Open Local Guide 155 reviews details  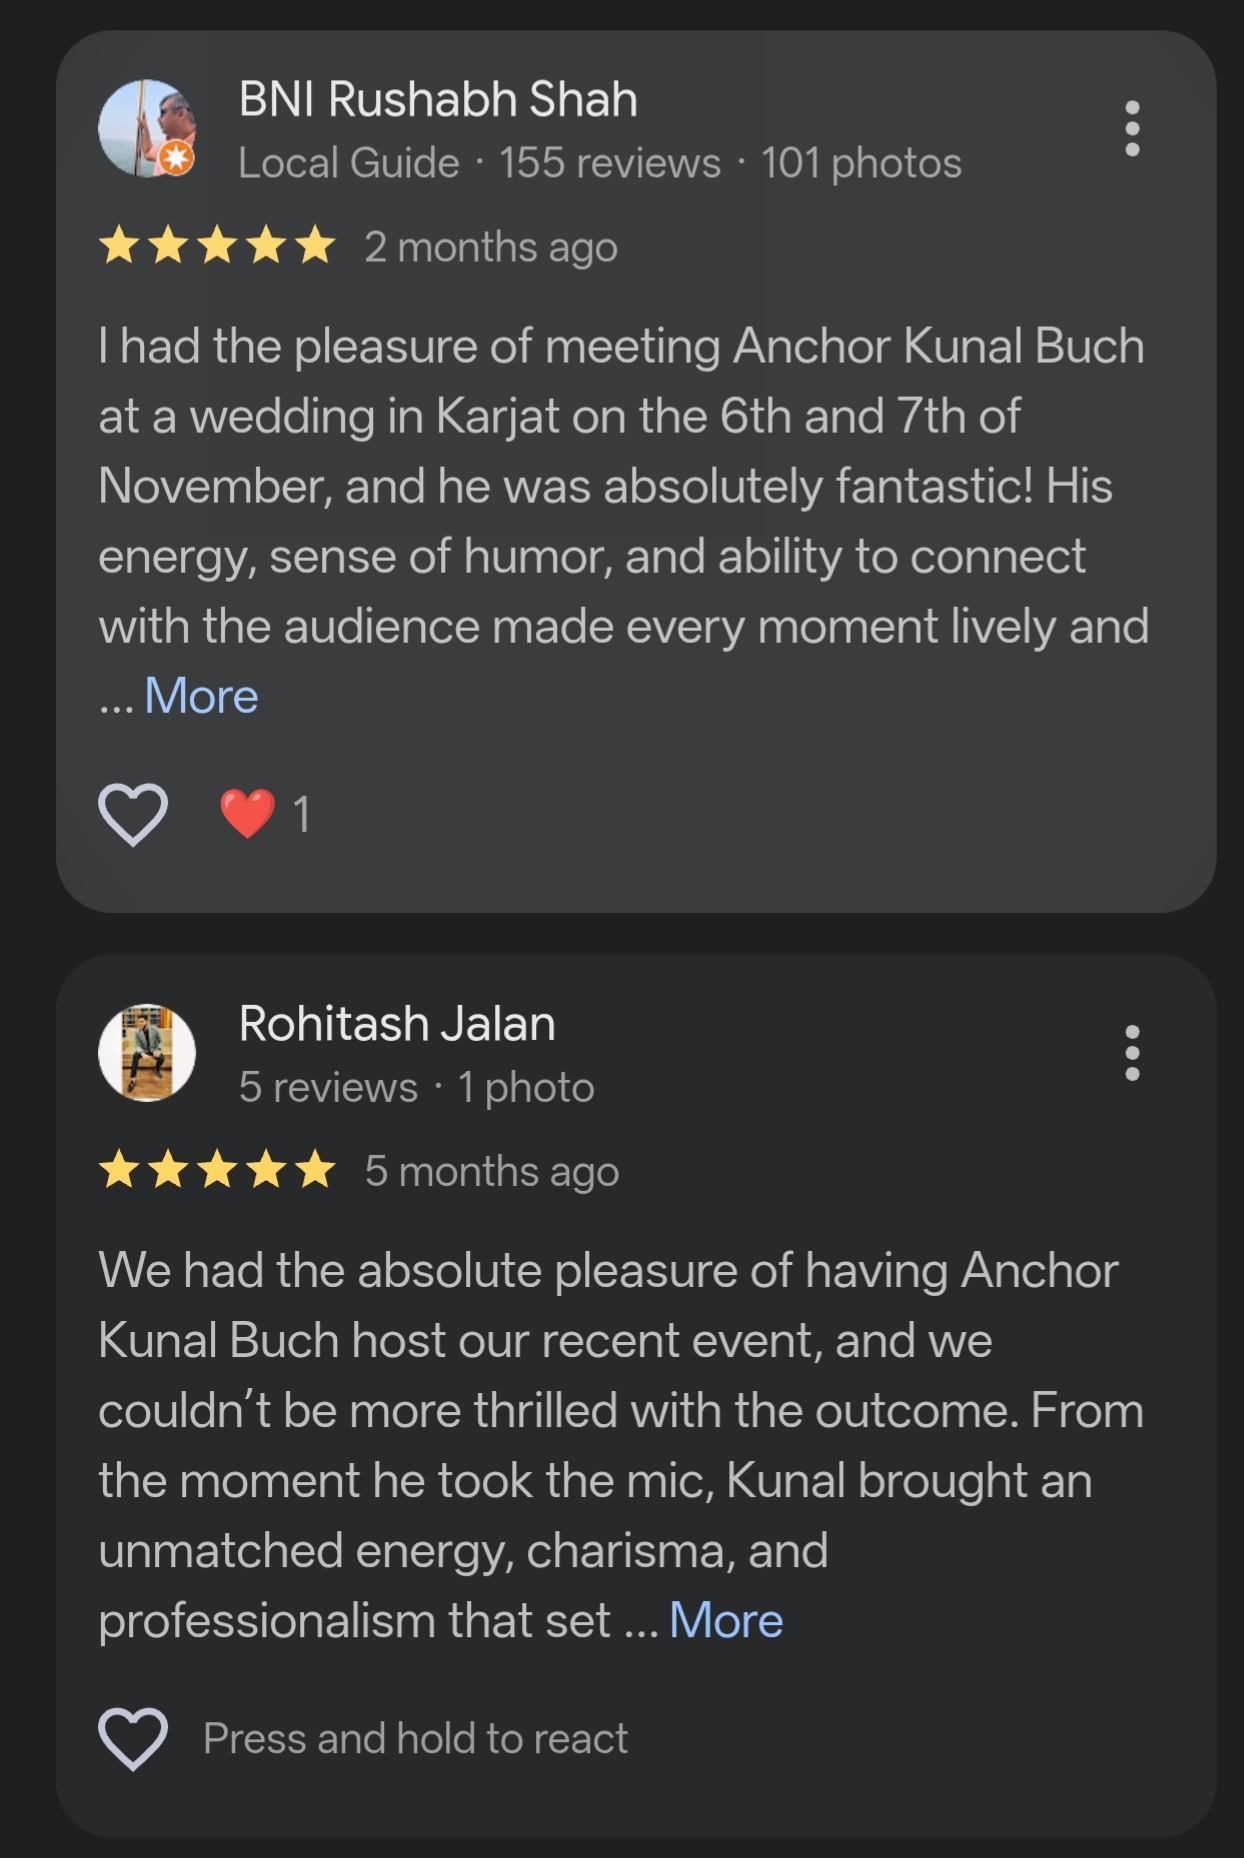point(599,163)
